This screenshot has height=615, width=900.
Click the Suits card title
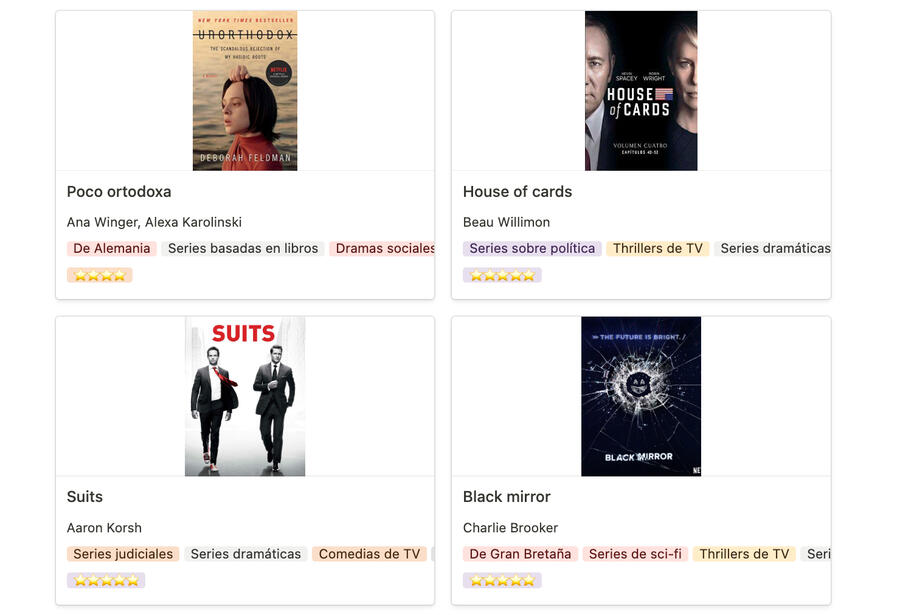click(85, 497)
